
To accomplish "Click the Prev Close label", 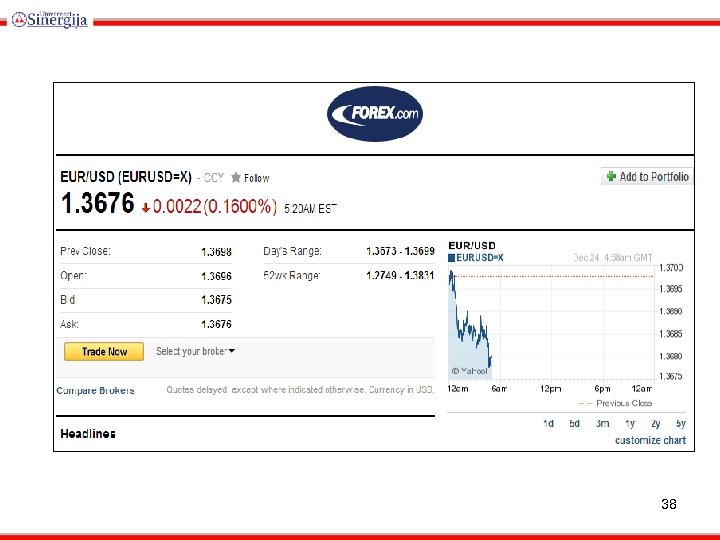I will (x=85, y=251).
